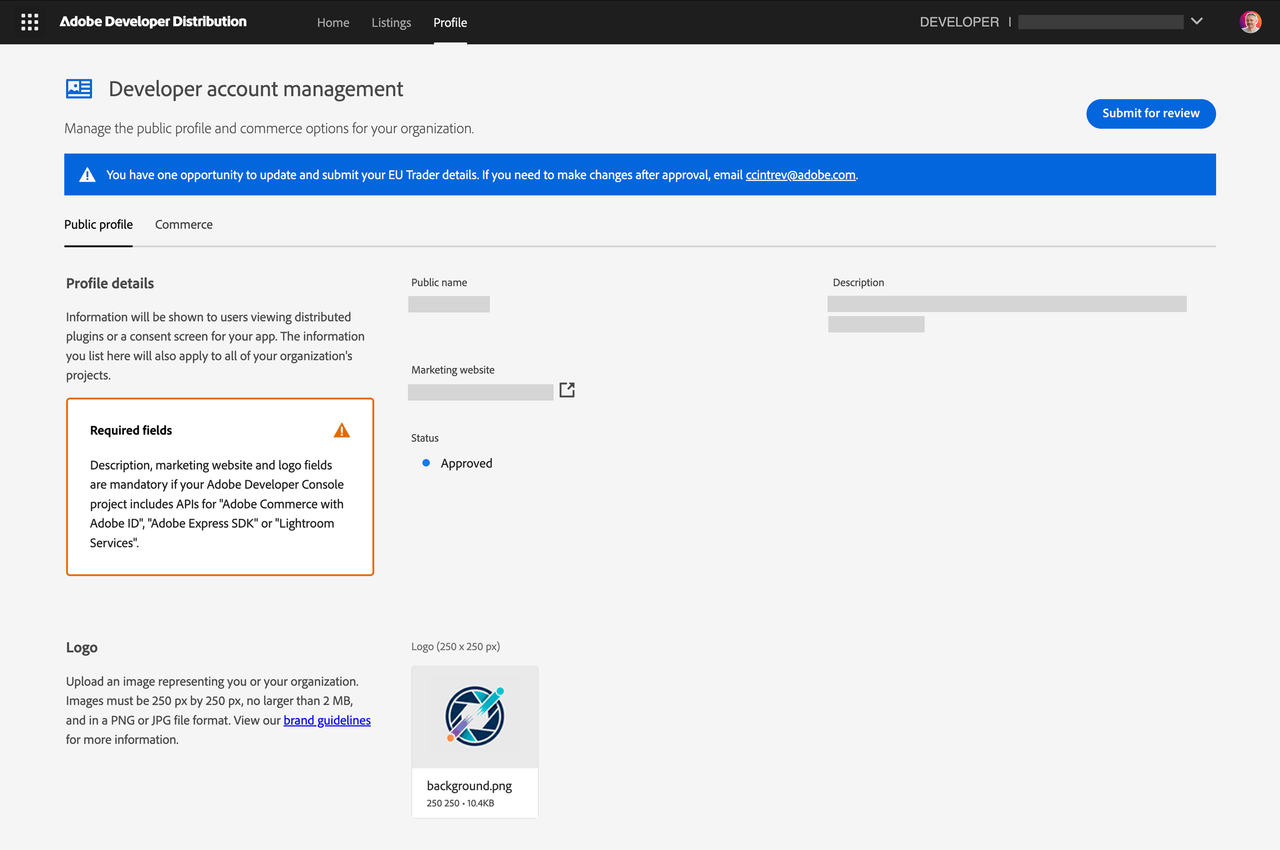Navigate to Home
1280x850 pixels.
click(x=333, y=22)
